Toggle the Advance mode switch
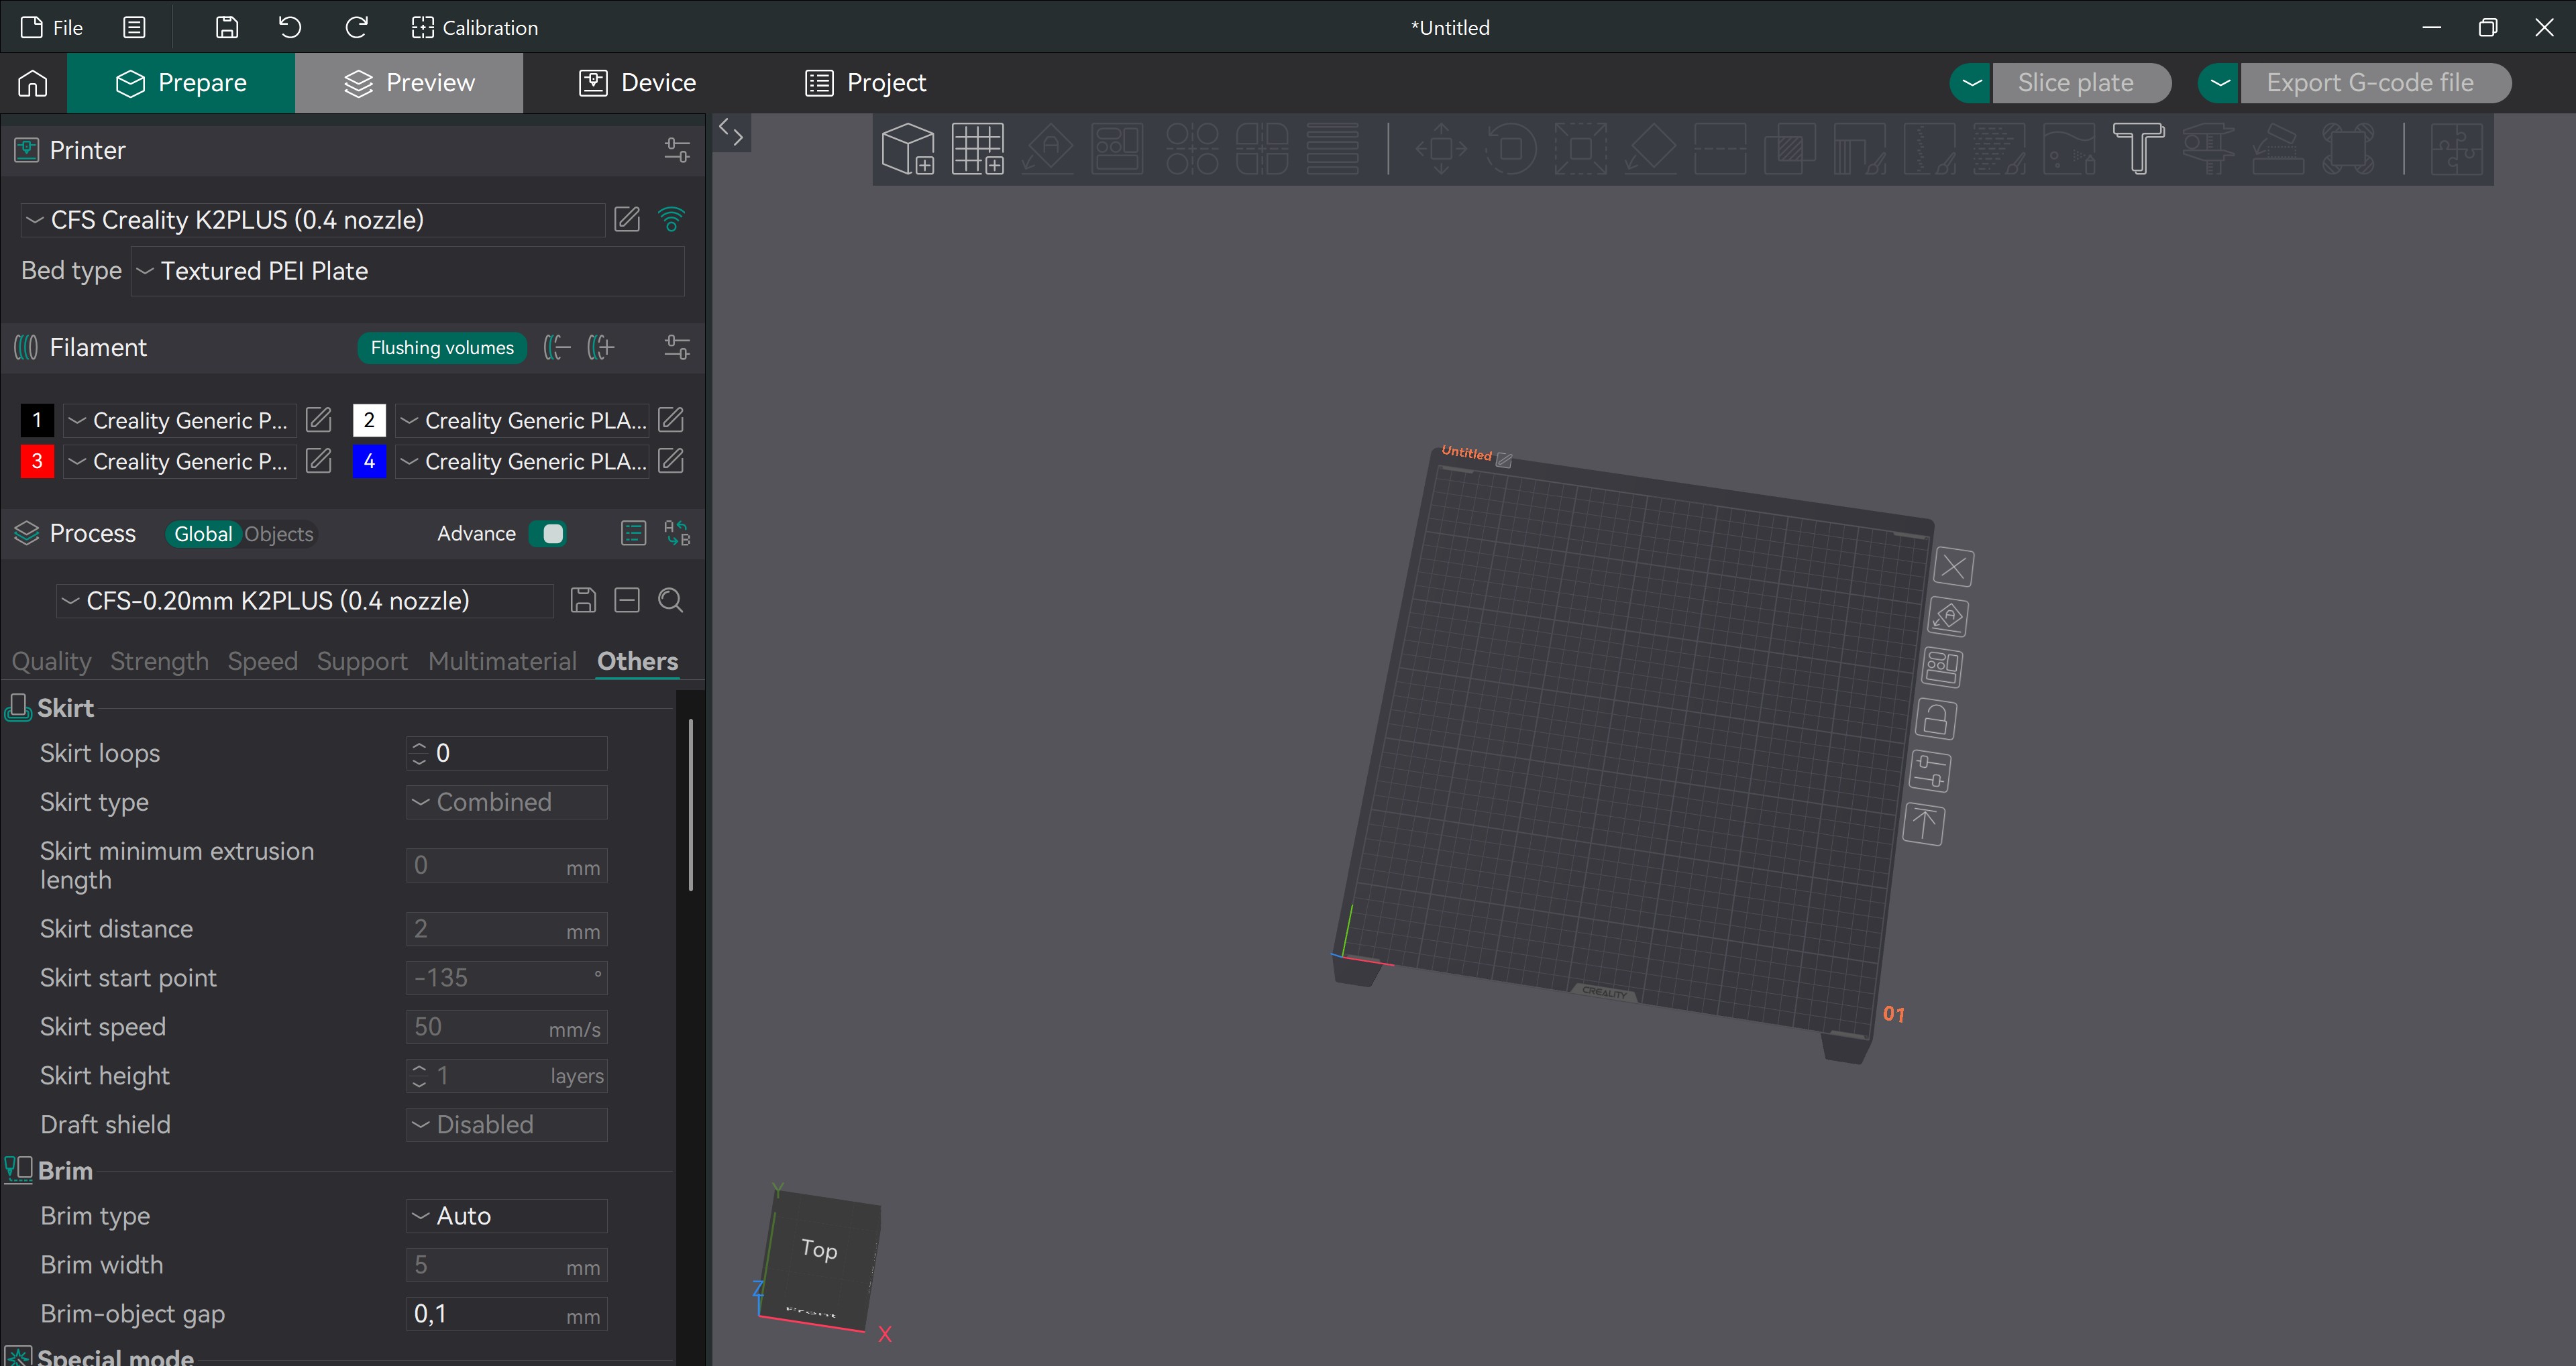 [x=547, y=533]
